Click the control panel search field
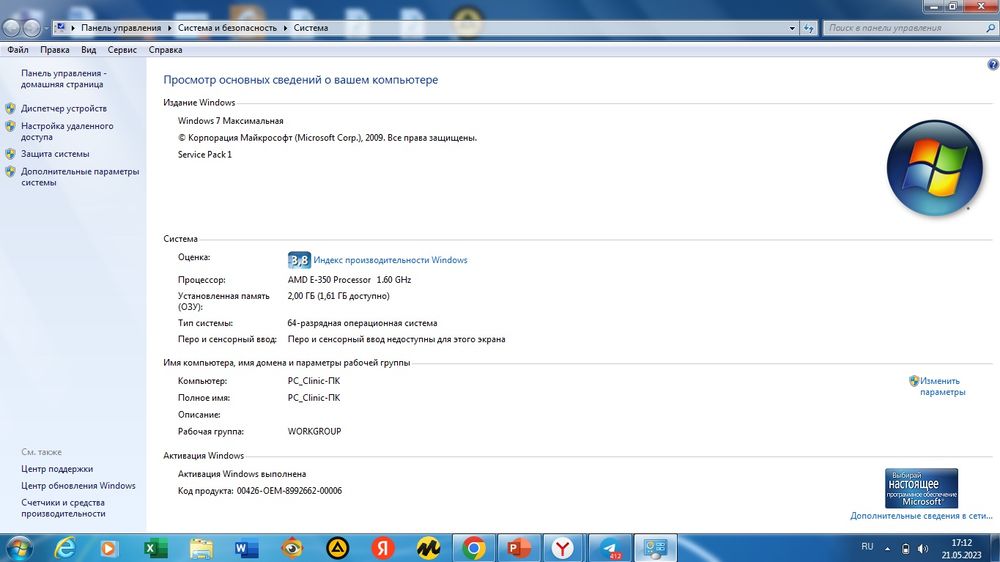The image size is (1000, 562). [x=904, y=28]
